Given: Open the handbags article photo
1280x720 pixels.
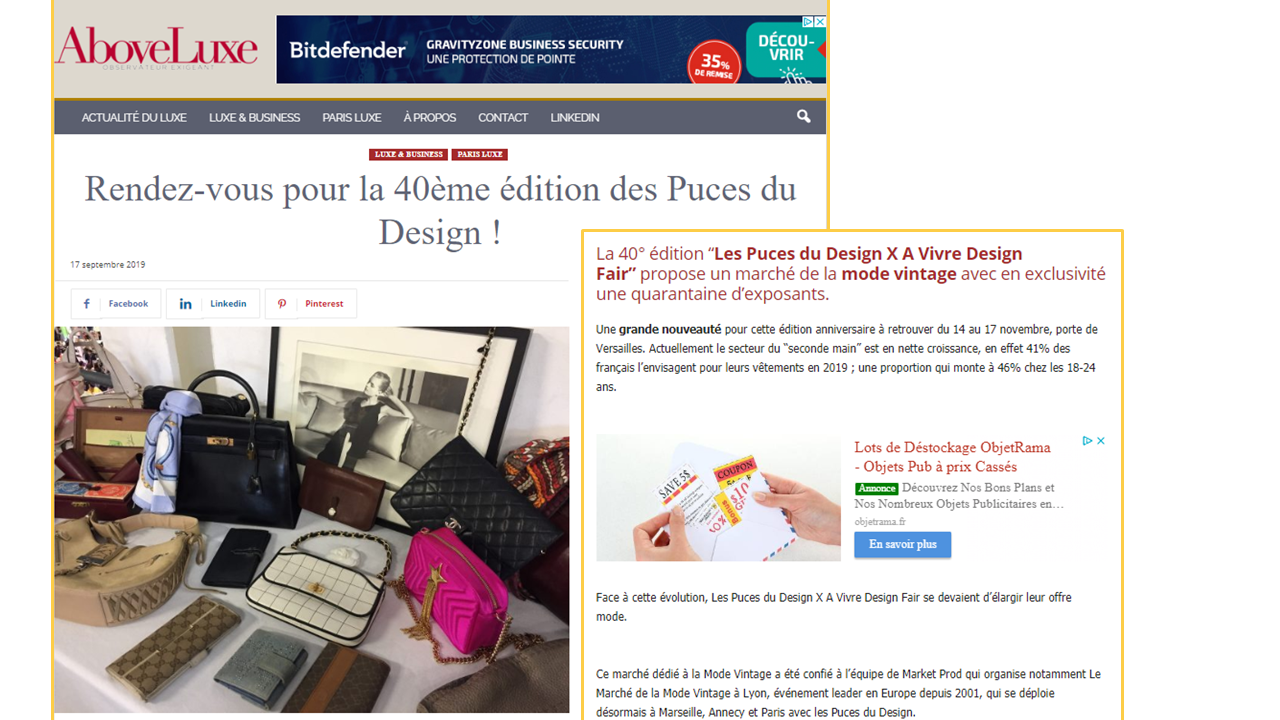Looking at the screenshot, I should [311, 519].
